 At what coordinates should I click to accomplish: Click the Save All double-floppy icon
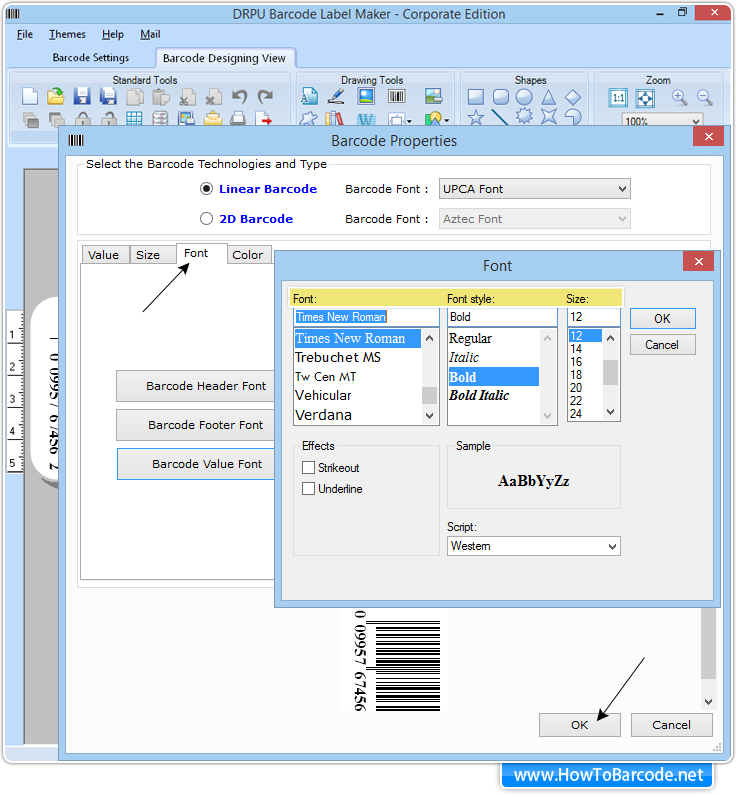tap(108, 96)
